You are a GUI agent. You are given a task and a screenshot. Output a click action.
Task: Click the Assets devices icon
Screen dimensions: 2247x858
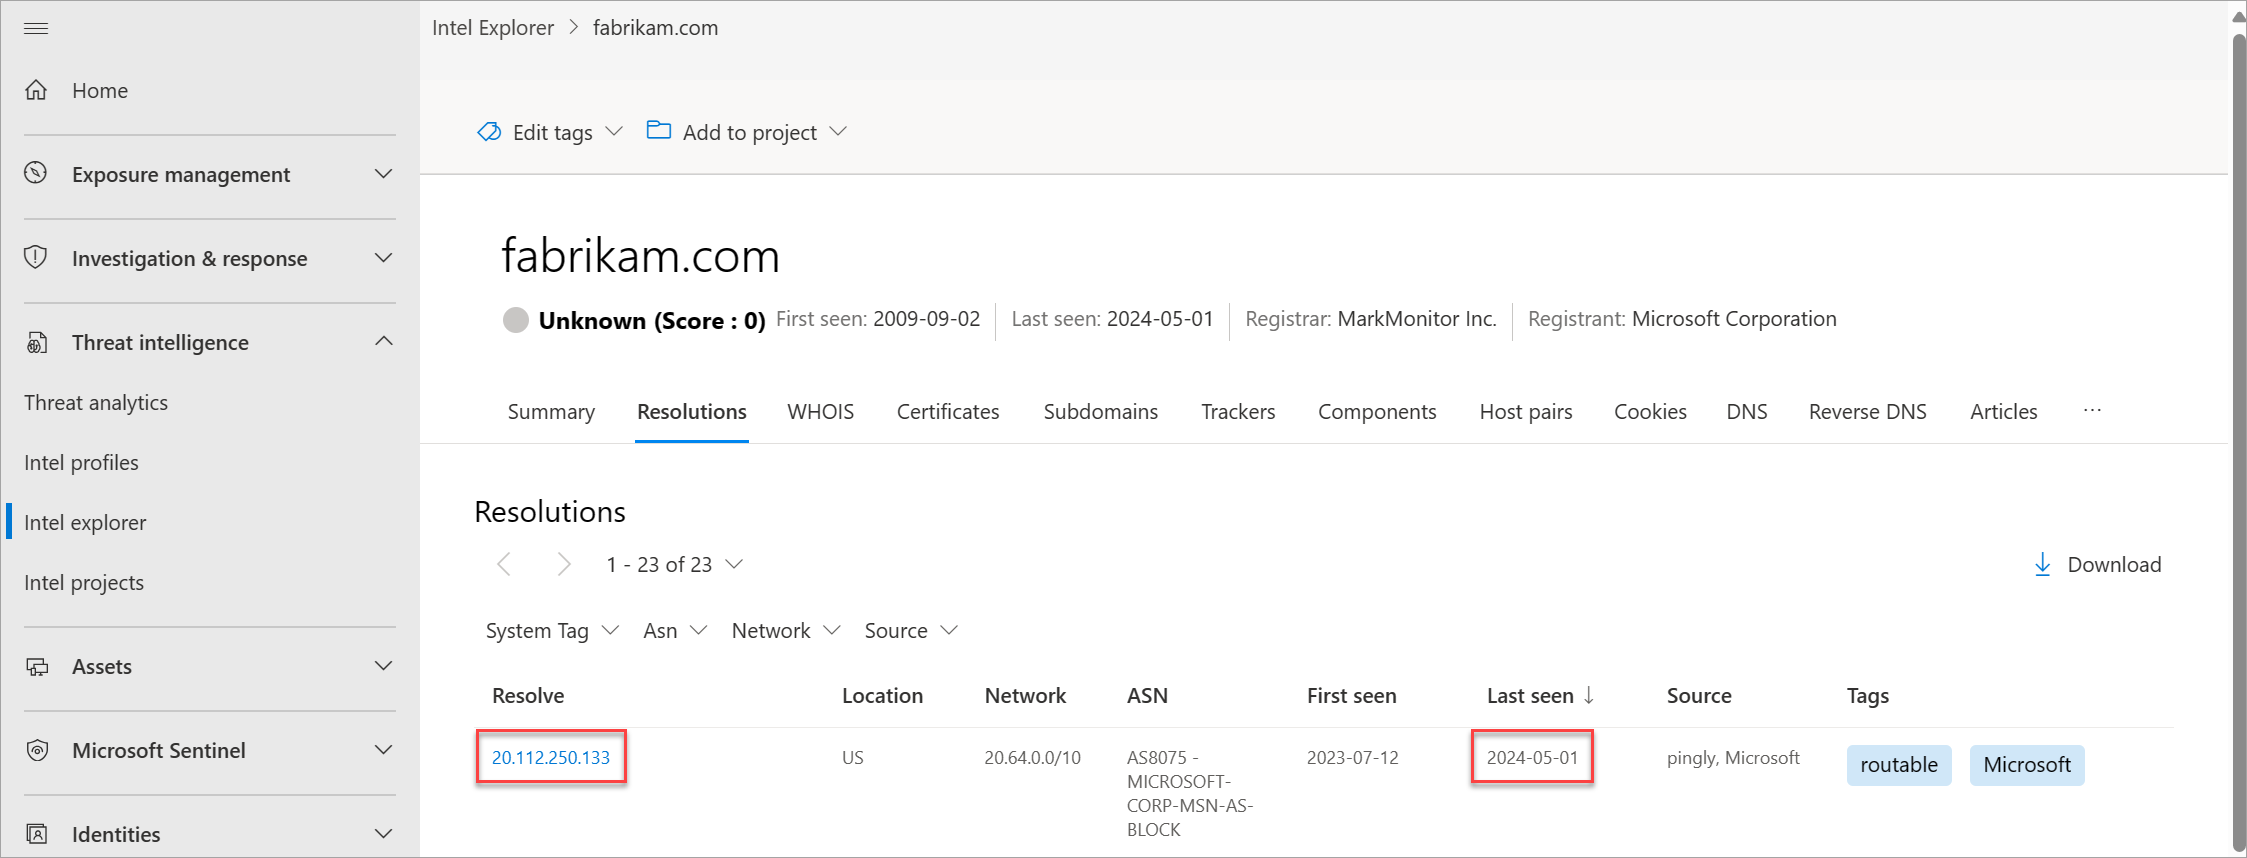(37, 666)
